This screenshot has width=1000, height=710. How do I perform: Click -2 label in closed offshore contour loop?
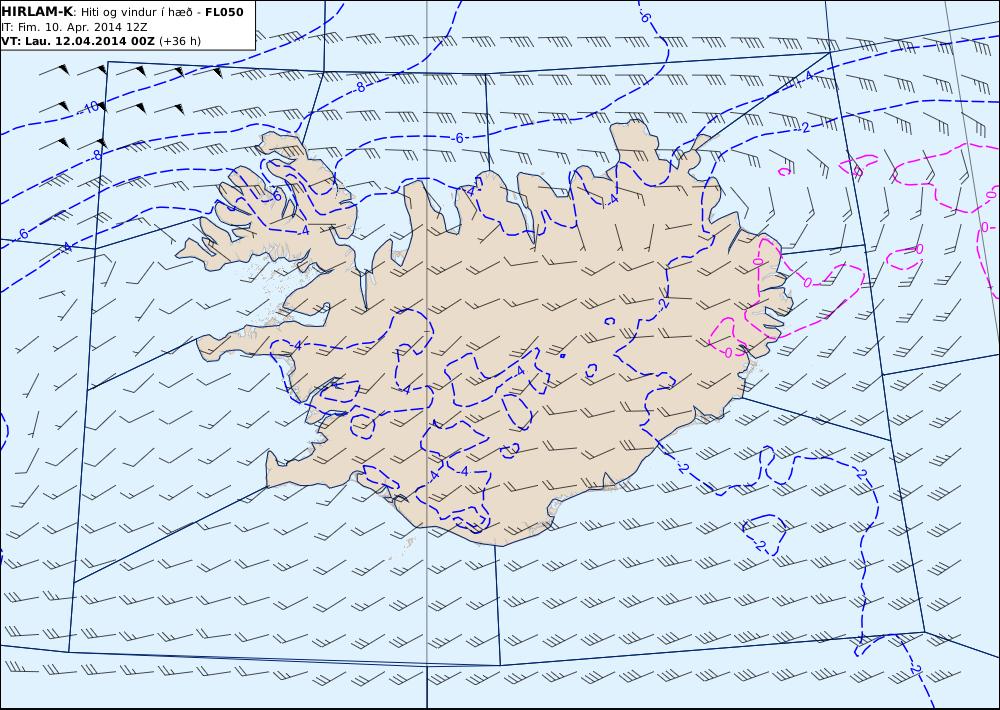tap(758, 545)
